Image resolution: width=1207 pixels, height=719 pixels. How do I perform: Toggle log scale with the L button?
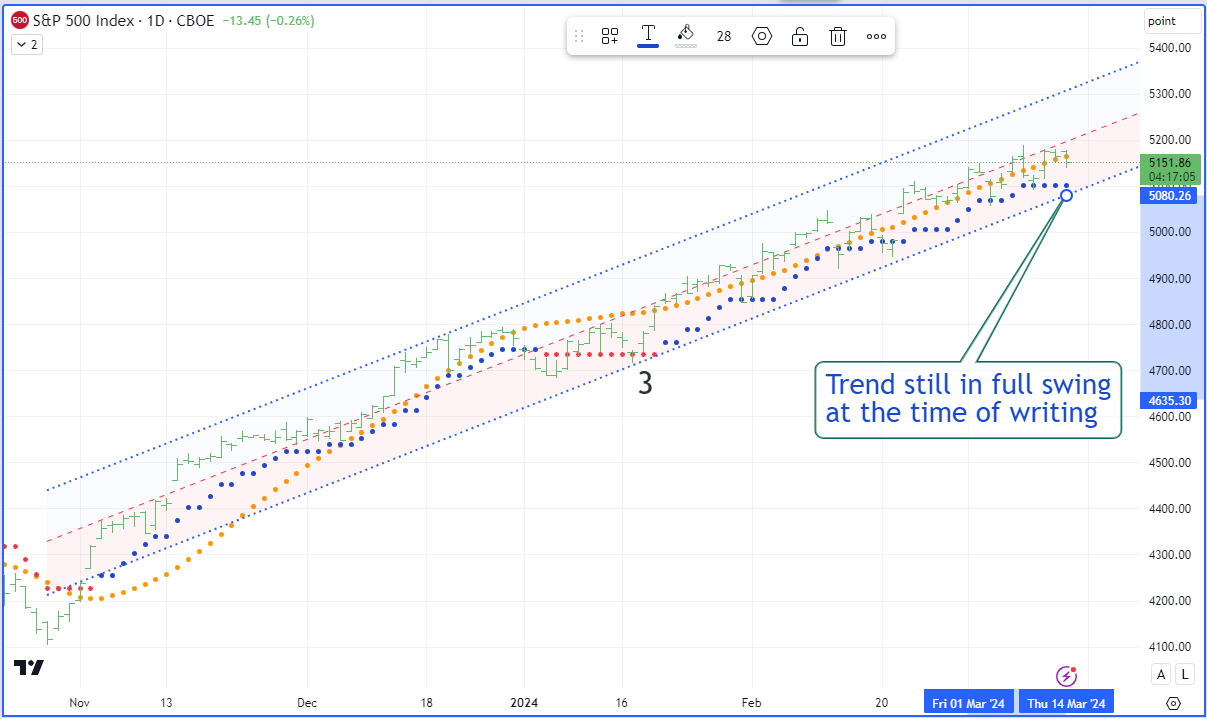click(1185, 674)
